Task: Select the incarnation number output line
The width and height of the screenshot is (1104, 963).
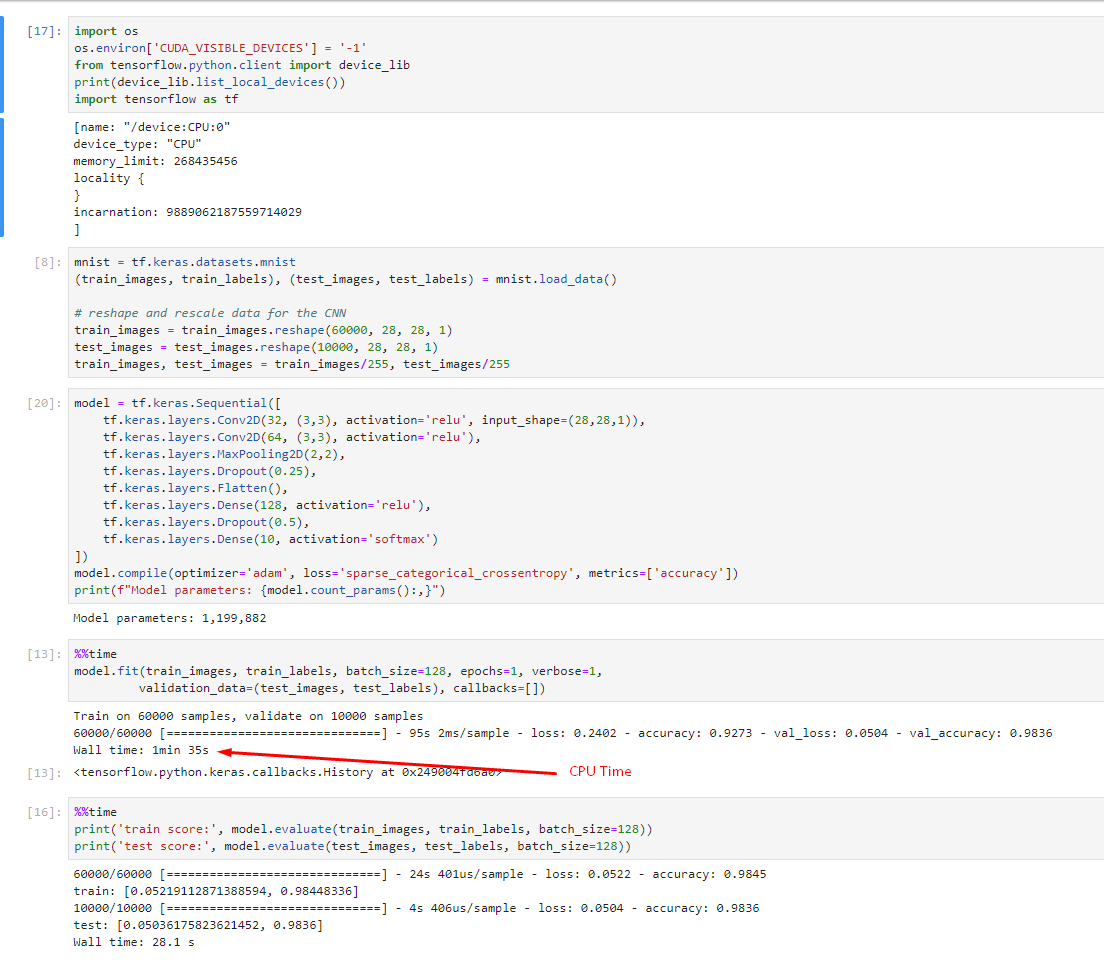Action: point(188,212)
